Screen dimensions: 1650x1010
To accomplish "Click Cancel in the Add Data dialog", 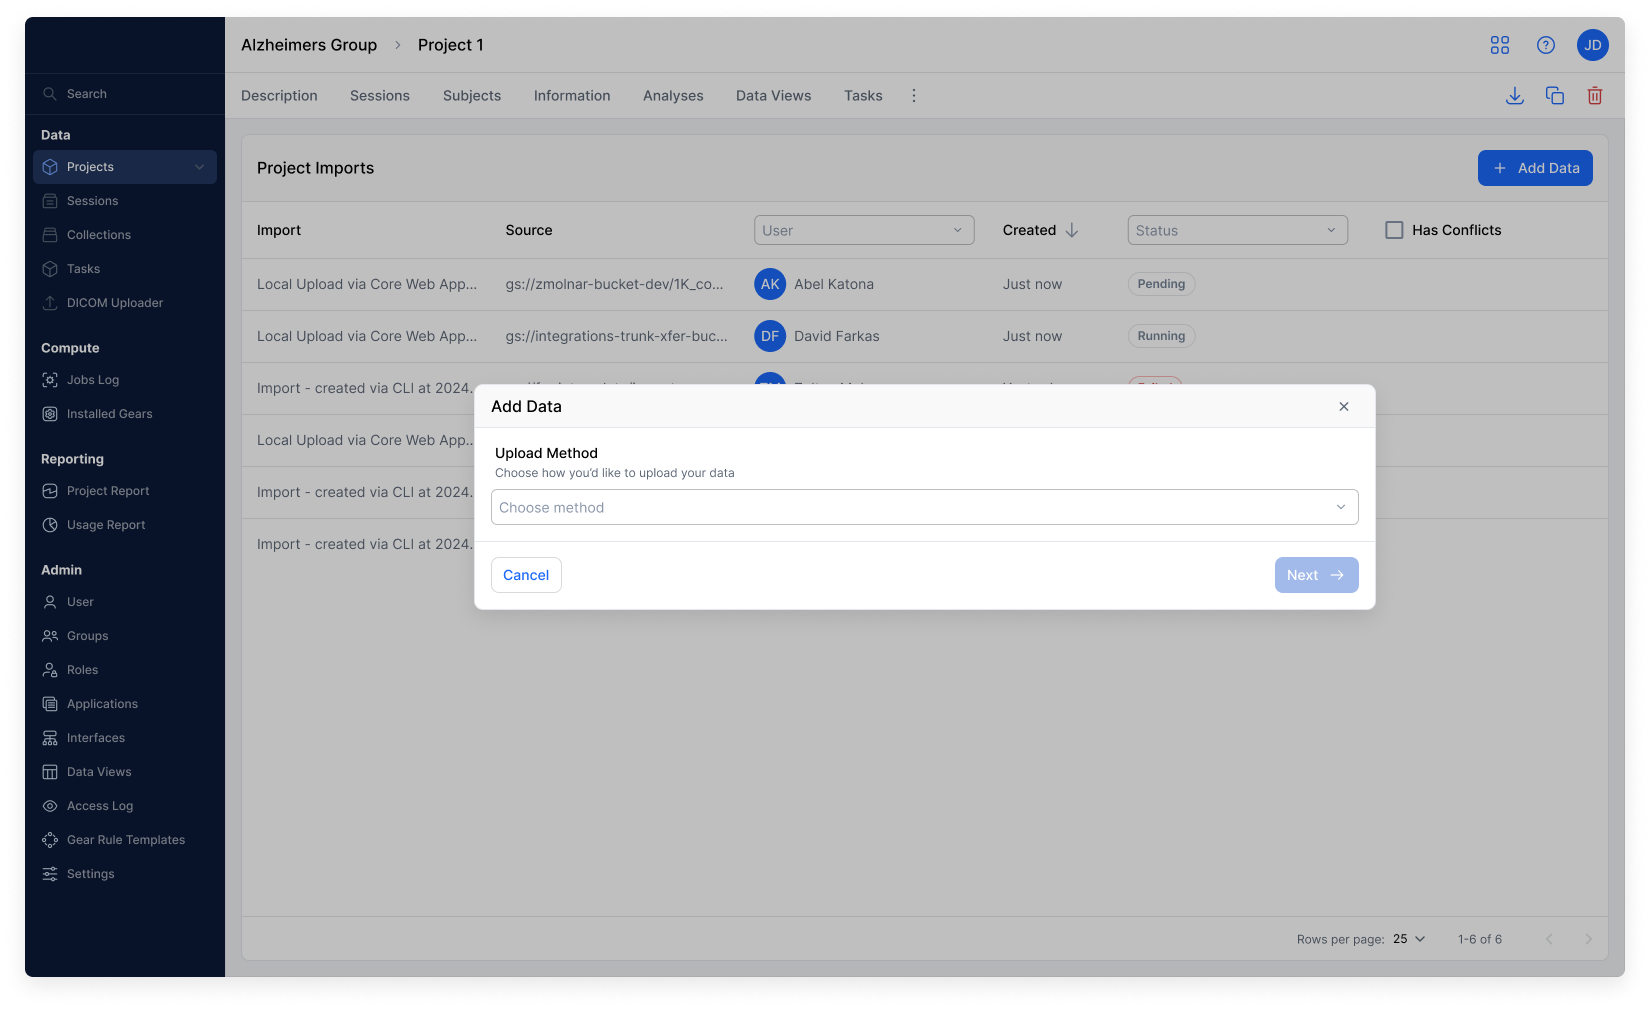I will point(526,575).
